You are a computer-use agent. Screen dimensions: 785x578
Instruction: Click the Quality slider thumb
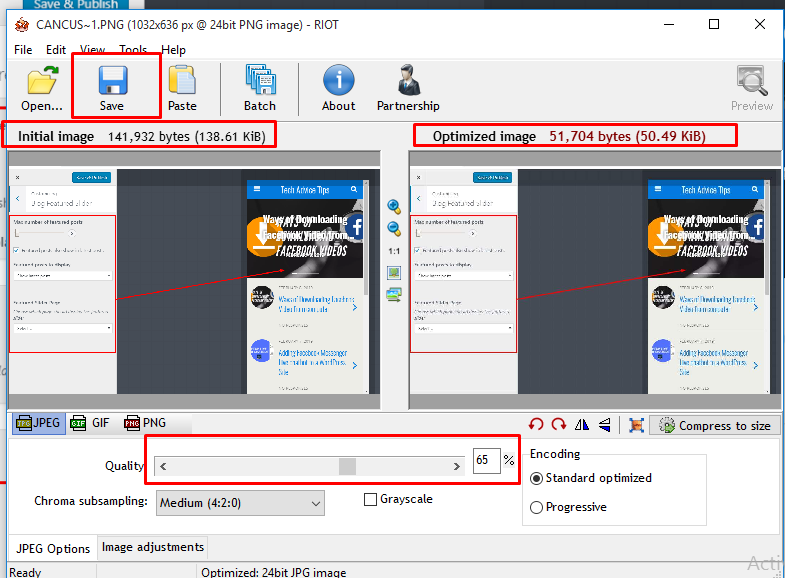[x=347, y=466]
